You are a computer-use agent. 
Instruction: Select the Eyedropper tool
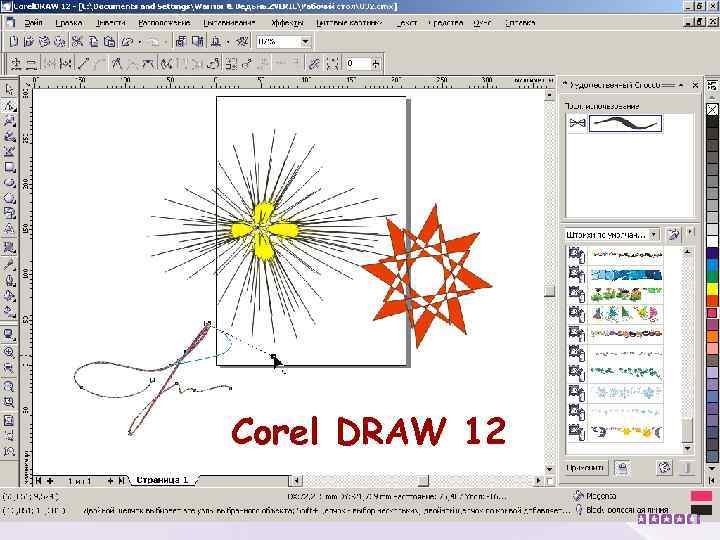[10, 264]
